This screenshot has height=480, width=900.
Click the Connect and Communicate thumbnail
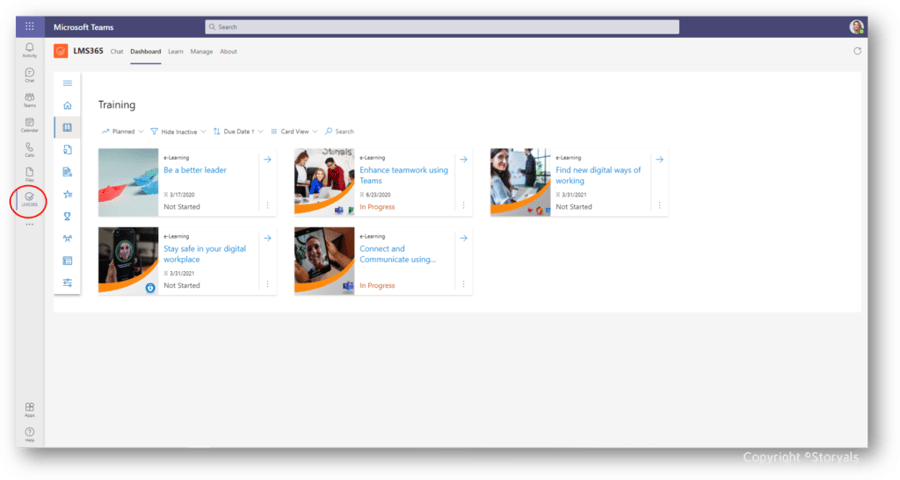(x=324, y=261)
